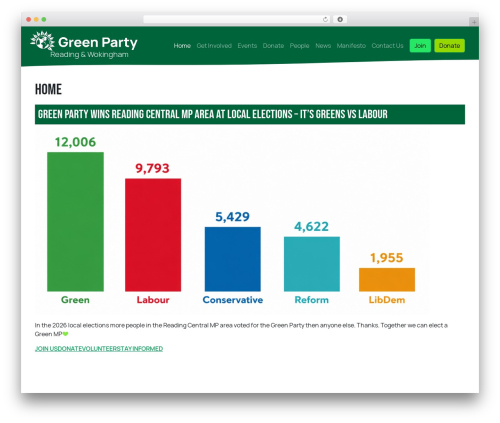Screen dimensions: 500x423
Task: Click the LibDem label under the chart
Action: click(387, 300)
